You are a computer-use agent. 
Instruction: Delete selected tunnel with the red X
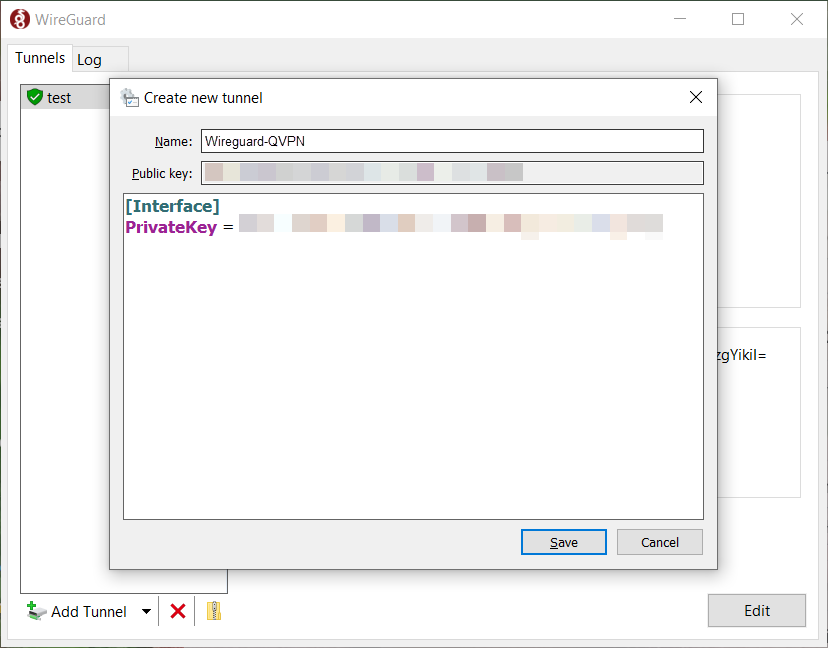(x=178, y=612)
